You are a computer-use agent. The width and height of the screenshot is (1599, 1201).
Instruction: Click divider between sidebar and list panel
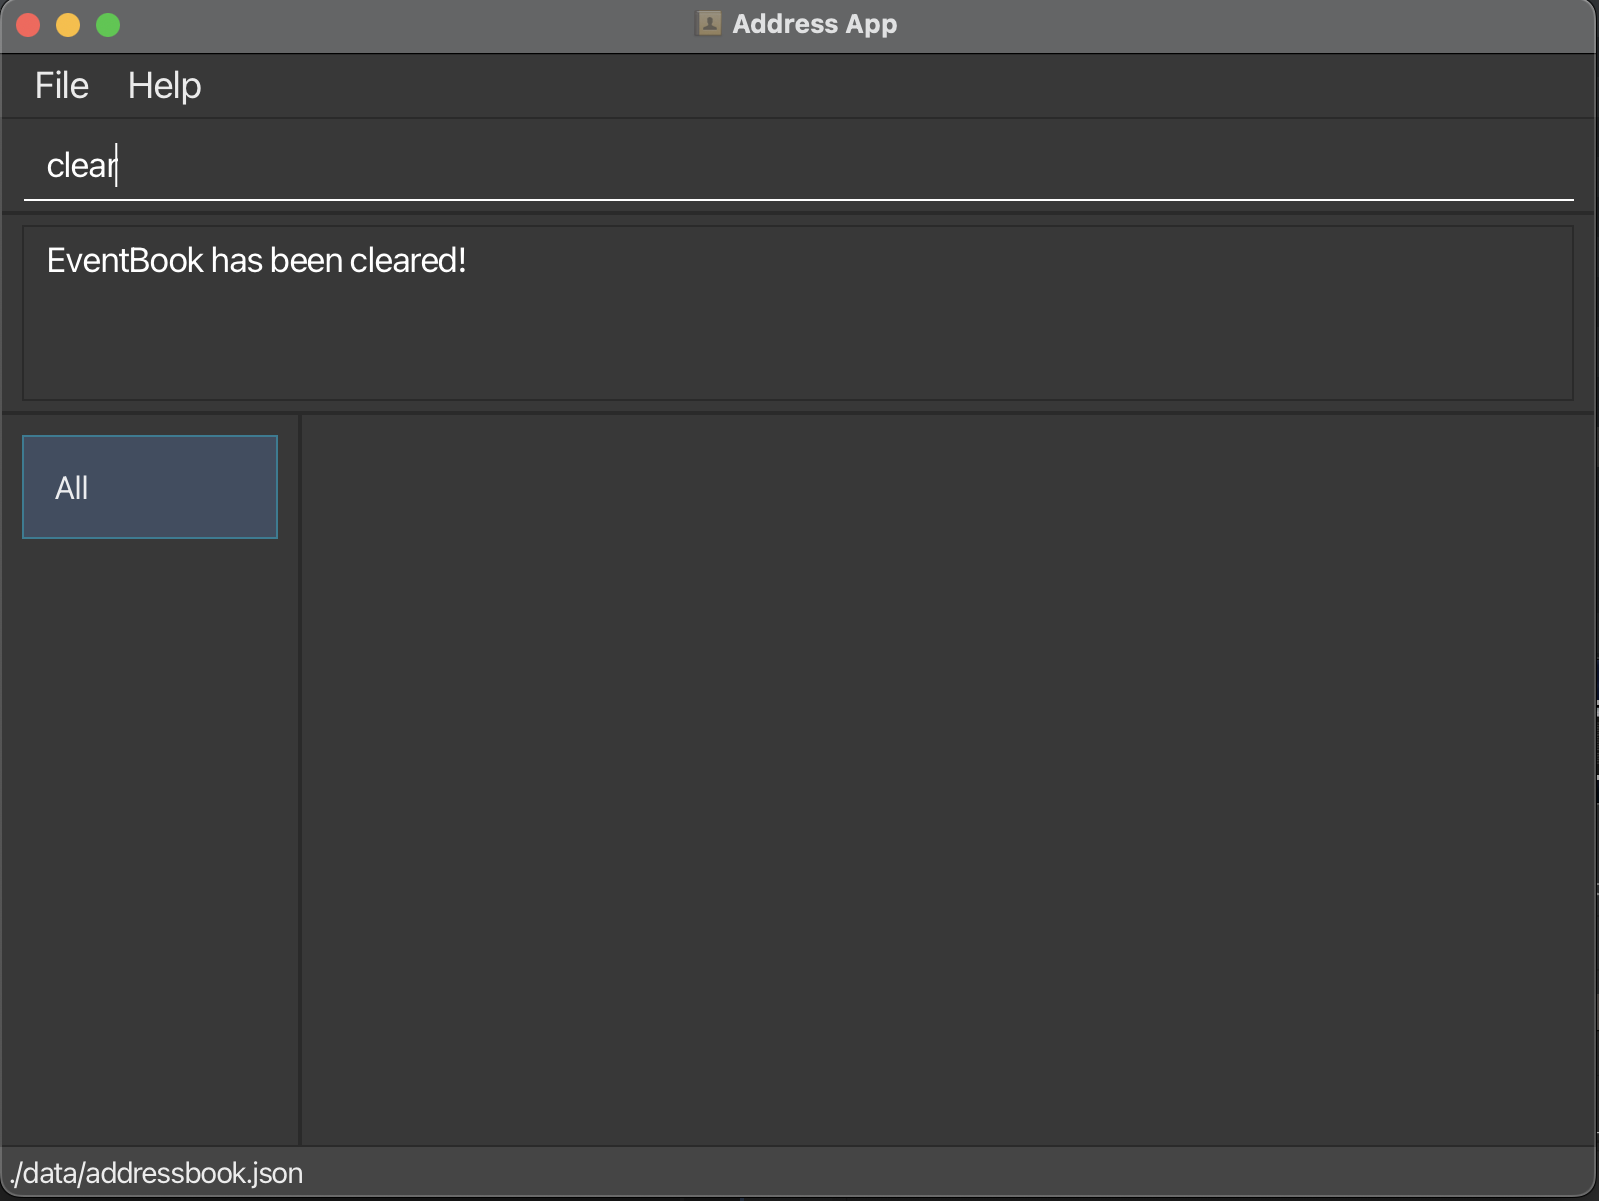click(300, 780)
